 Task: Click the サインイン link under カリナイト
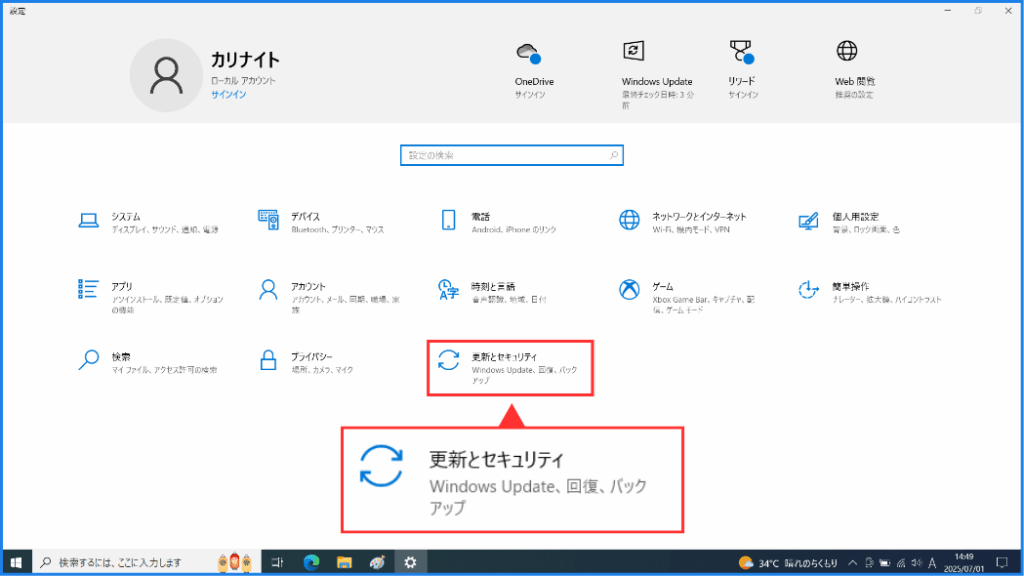pyautogui.click(x=229, y=95)
